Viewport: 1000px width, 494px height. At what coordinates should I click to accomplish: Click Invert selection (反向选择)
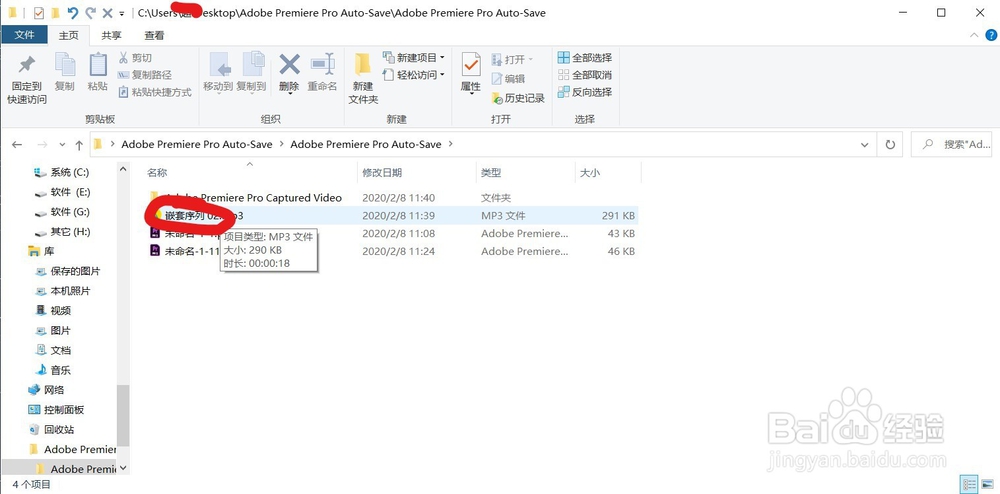pos(585,92)
